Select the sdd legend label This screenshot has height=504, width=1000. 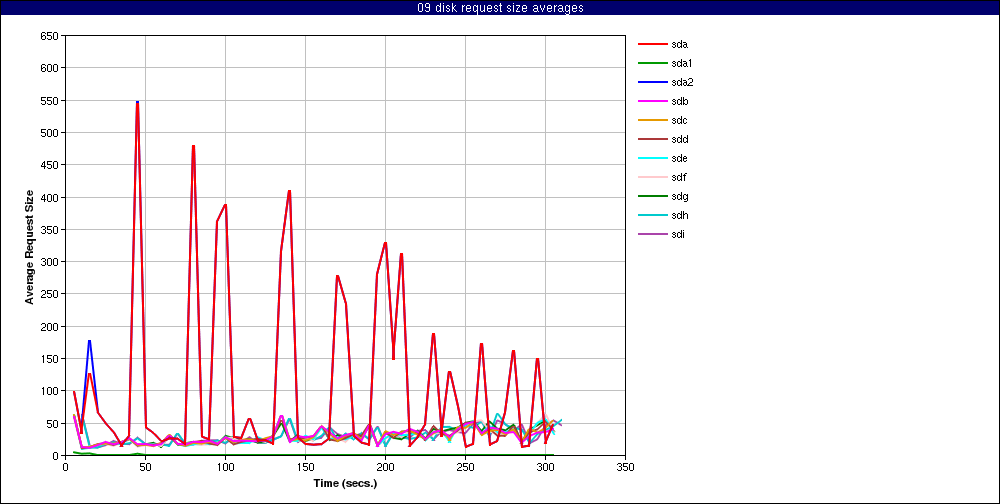(x=679, y=139)
